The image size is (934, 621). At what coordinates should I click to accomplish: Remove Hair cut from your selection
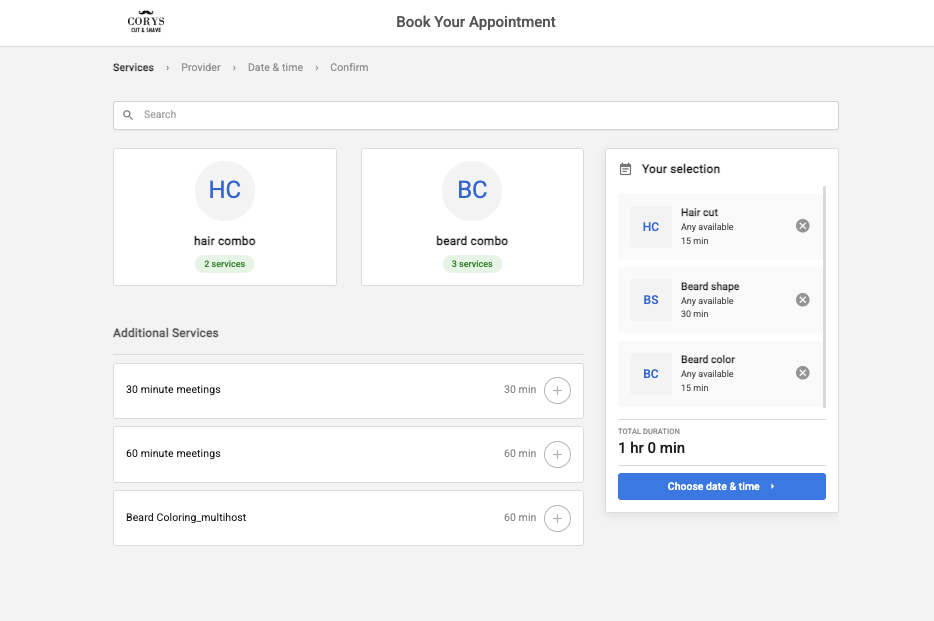(802, 226)
